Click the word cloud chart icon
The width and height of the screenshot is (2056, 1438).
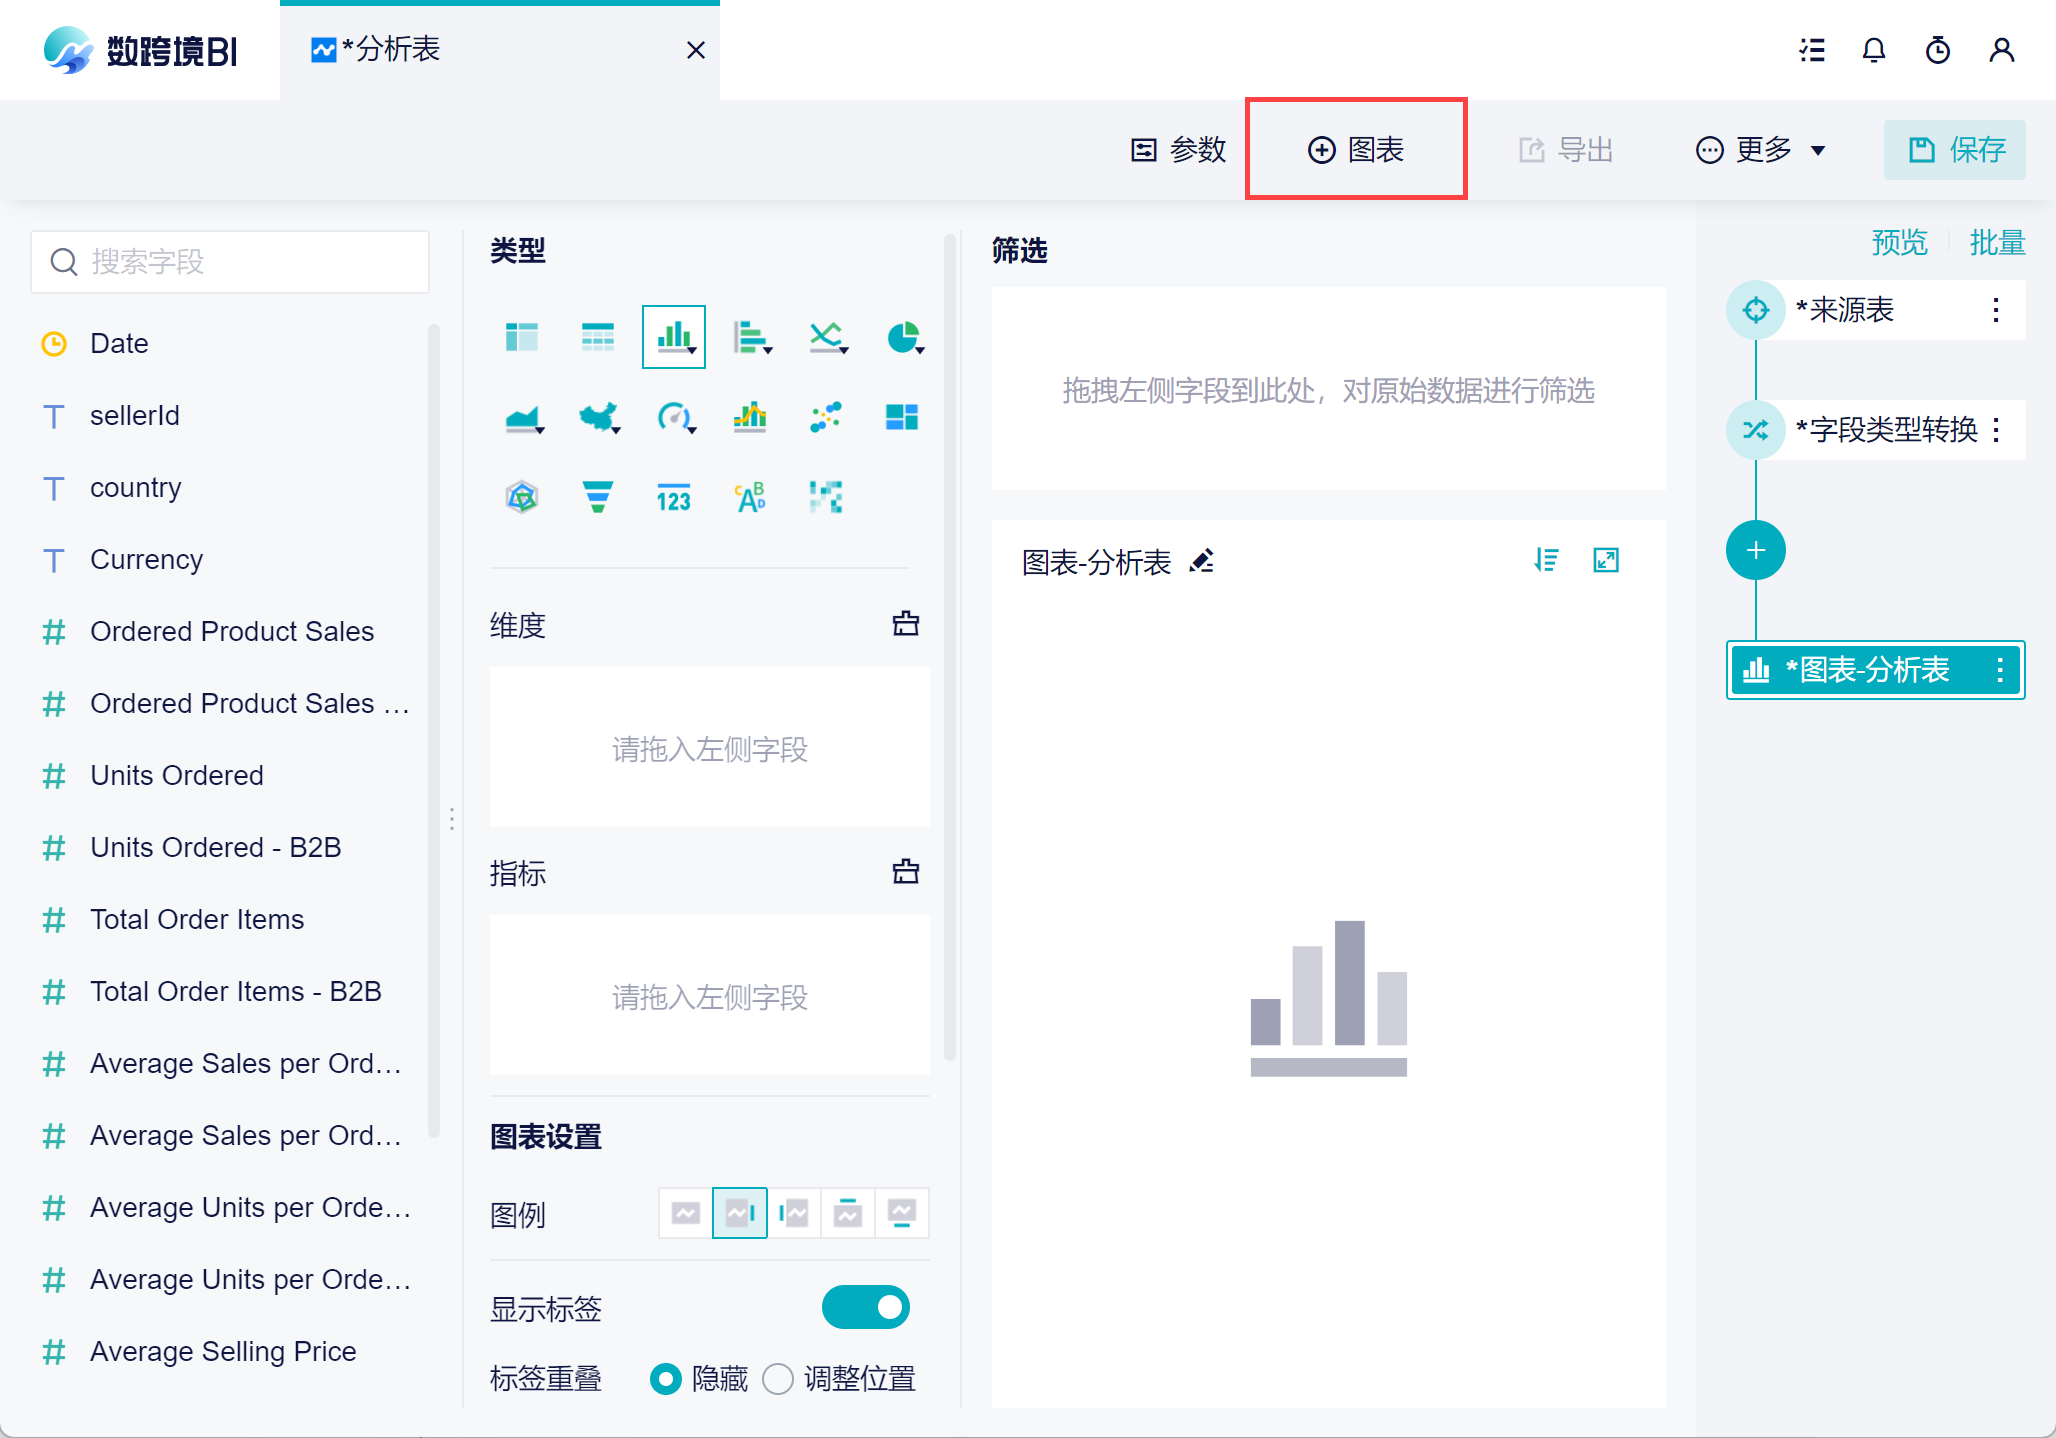tap(750, 497)
